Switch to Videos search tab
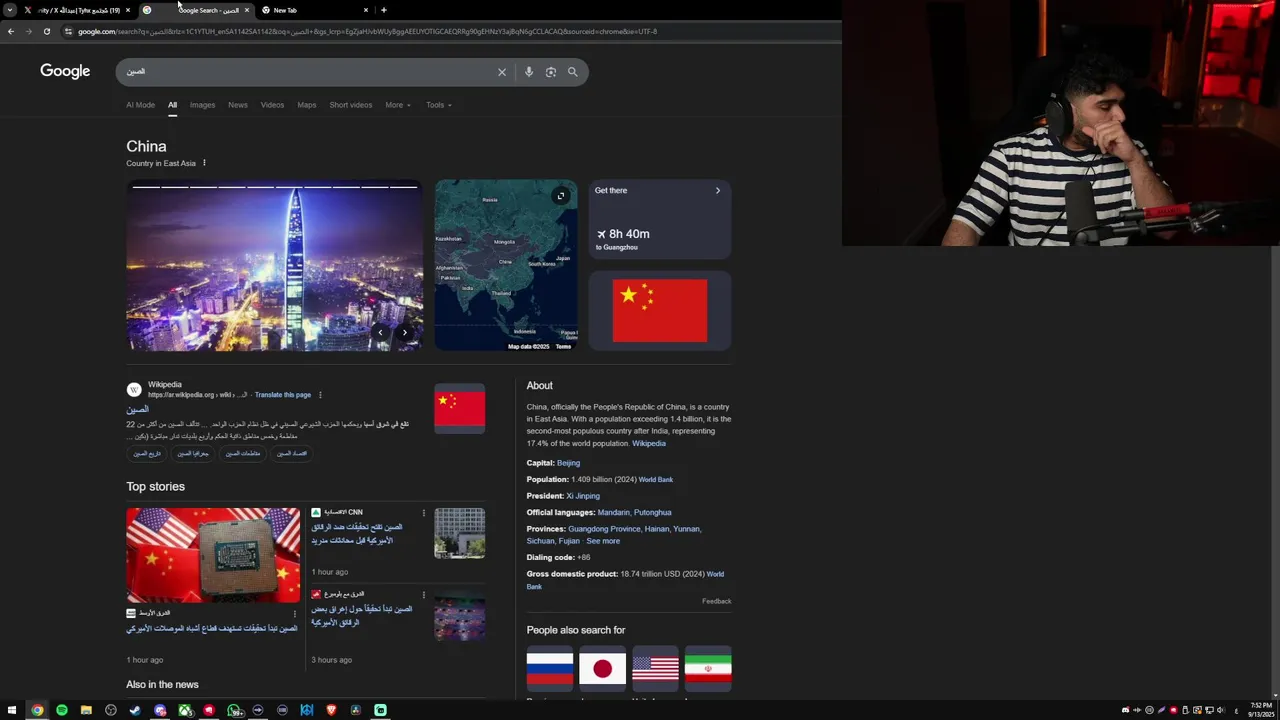The height and width of the screenshot is (720, 1280). click(x=272, y=105)
